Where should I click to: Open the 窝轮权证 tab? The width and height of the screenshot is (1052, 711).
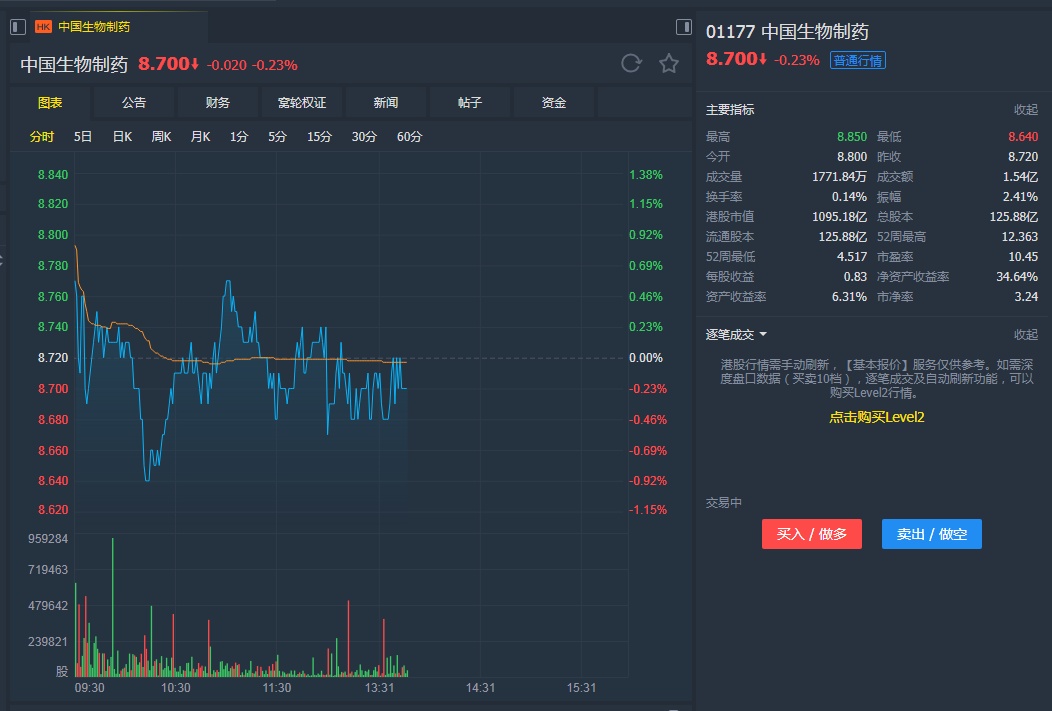click(x=302, y=103)
